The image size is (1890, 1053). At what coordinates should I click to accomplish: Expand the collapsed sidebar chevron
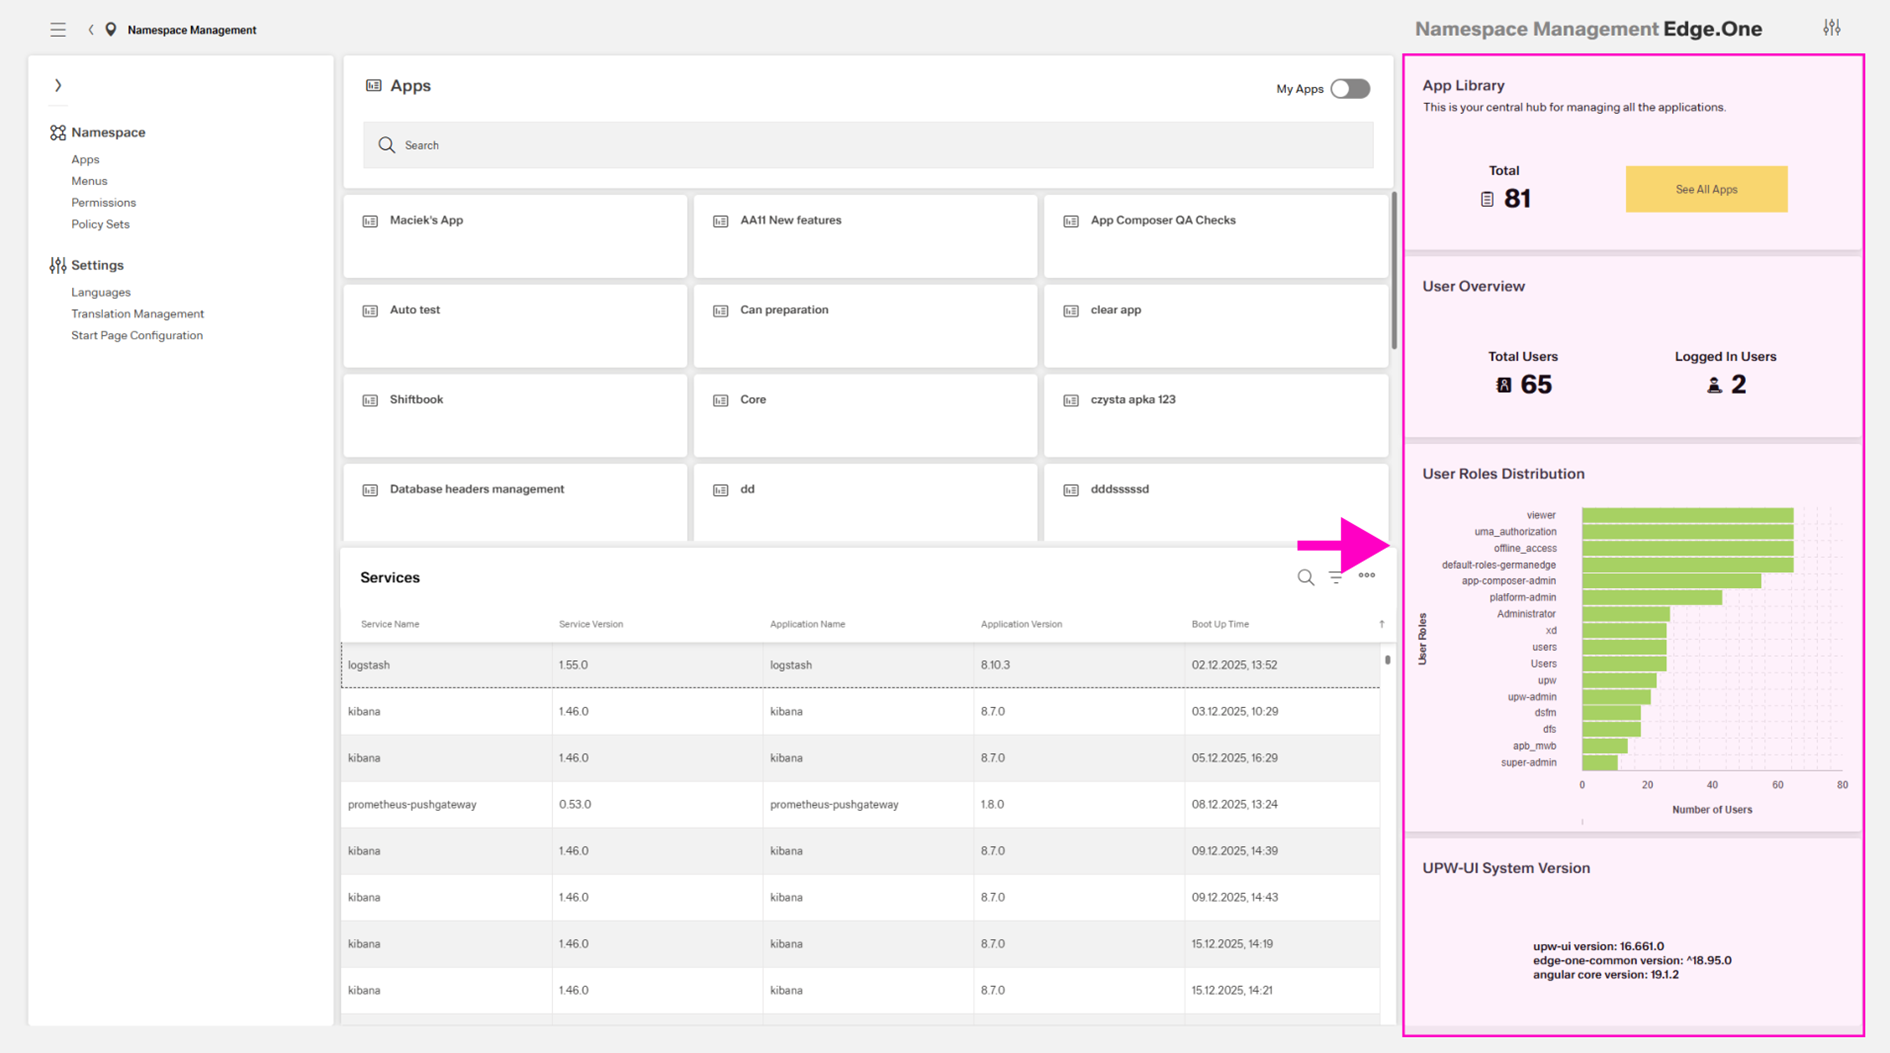(58, 86)
